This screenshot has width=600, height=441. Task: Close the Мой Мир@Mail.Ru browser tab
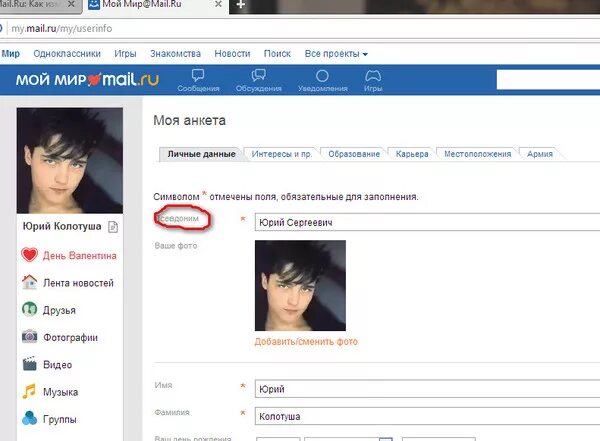[x=218, y=4]
